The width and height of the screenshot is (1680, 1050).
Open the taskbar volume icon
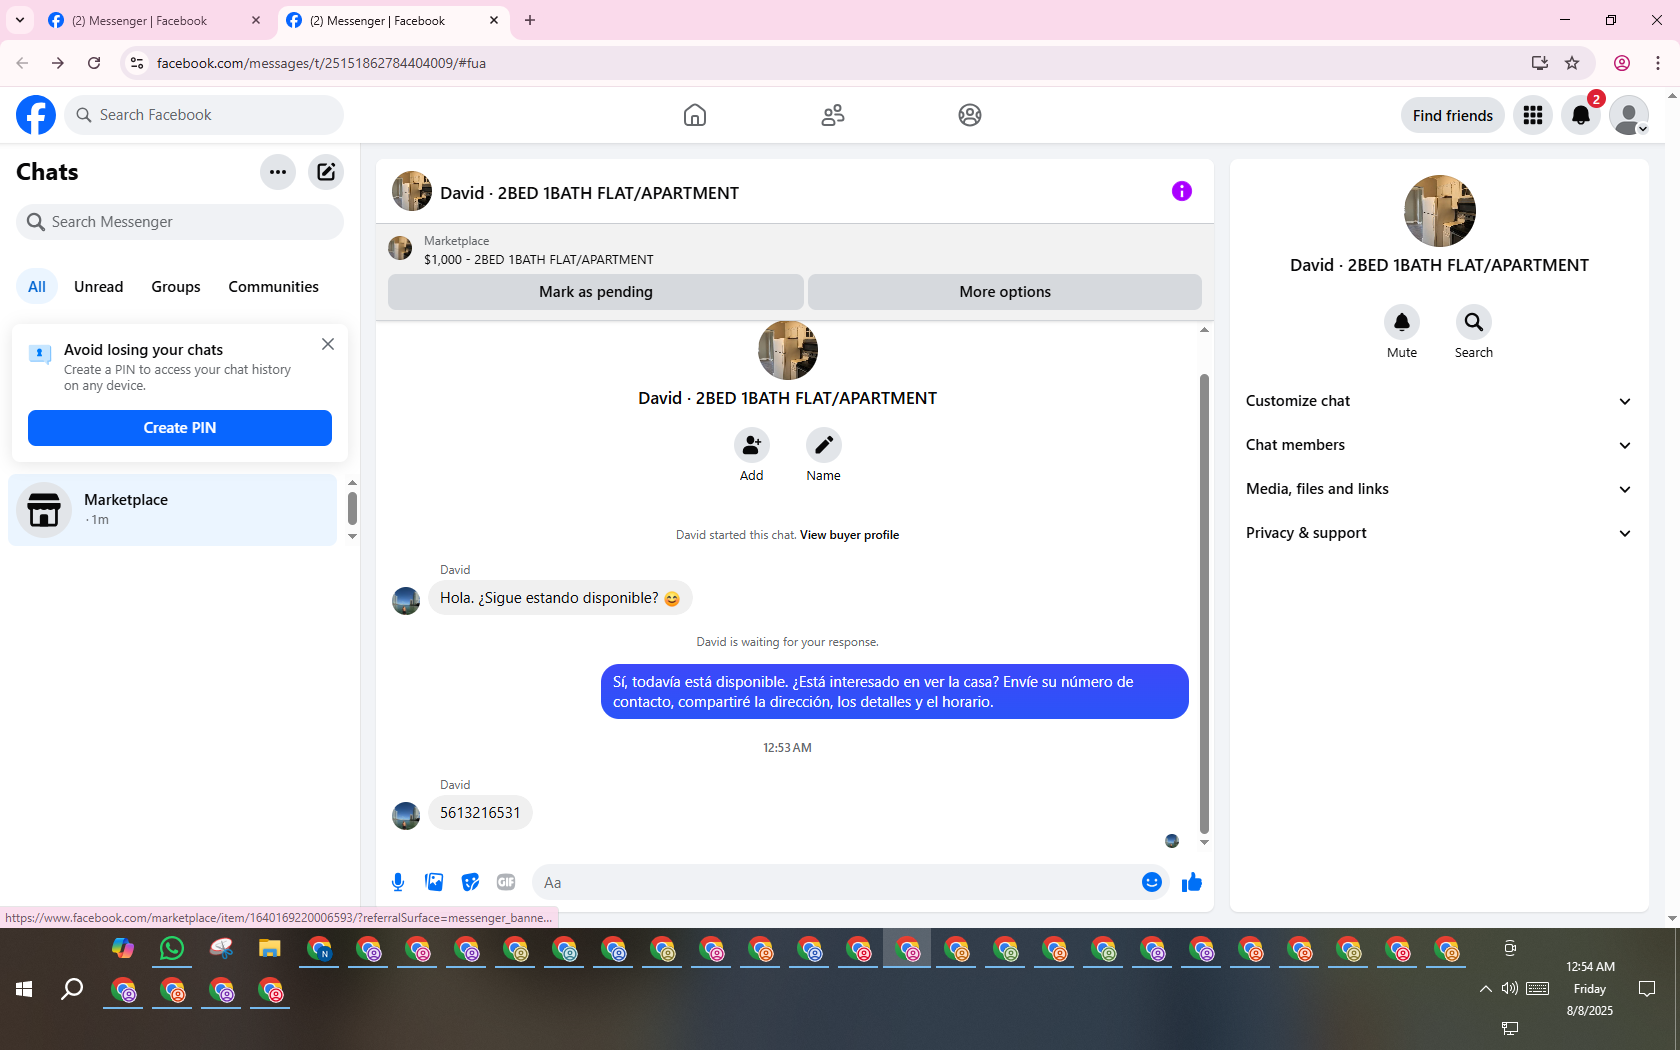pos(1510,989)
